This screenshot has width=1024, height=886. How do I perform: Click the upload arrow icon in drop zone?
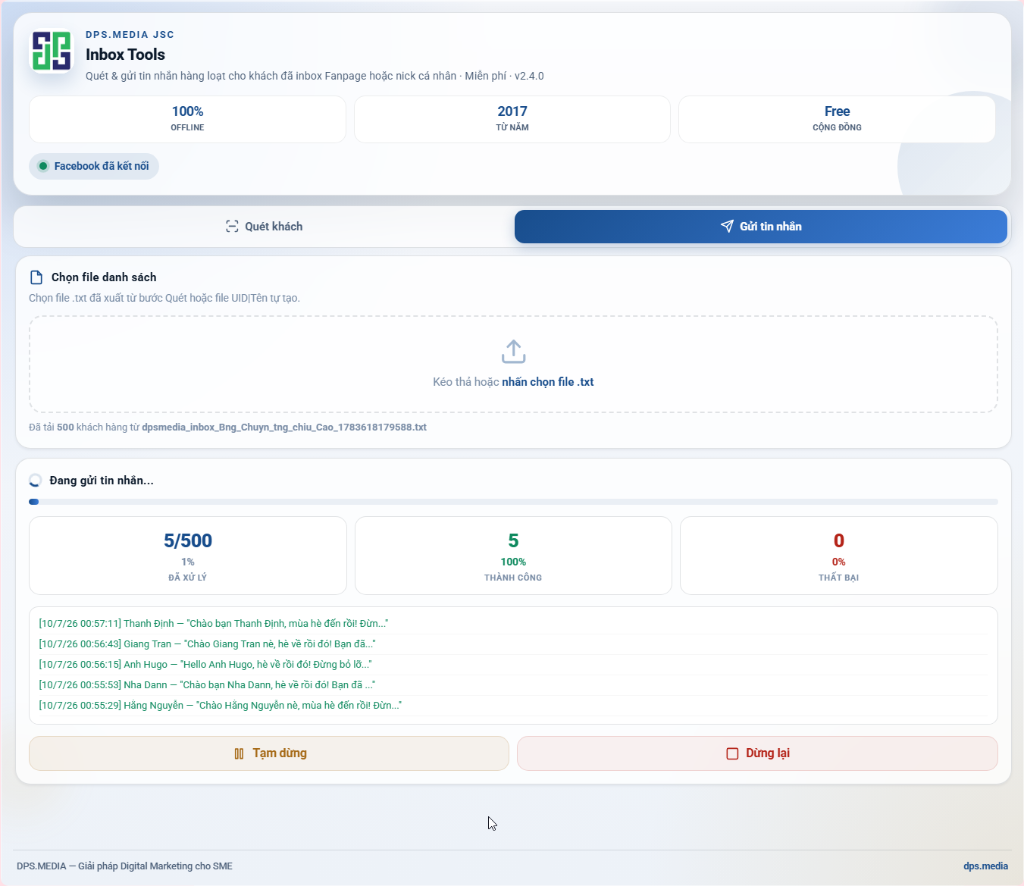point(513,351)
